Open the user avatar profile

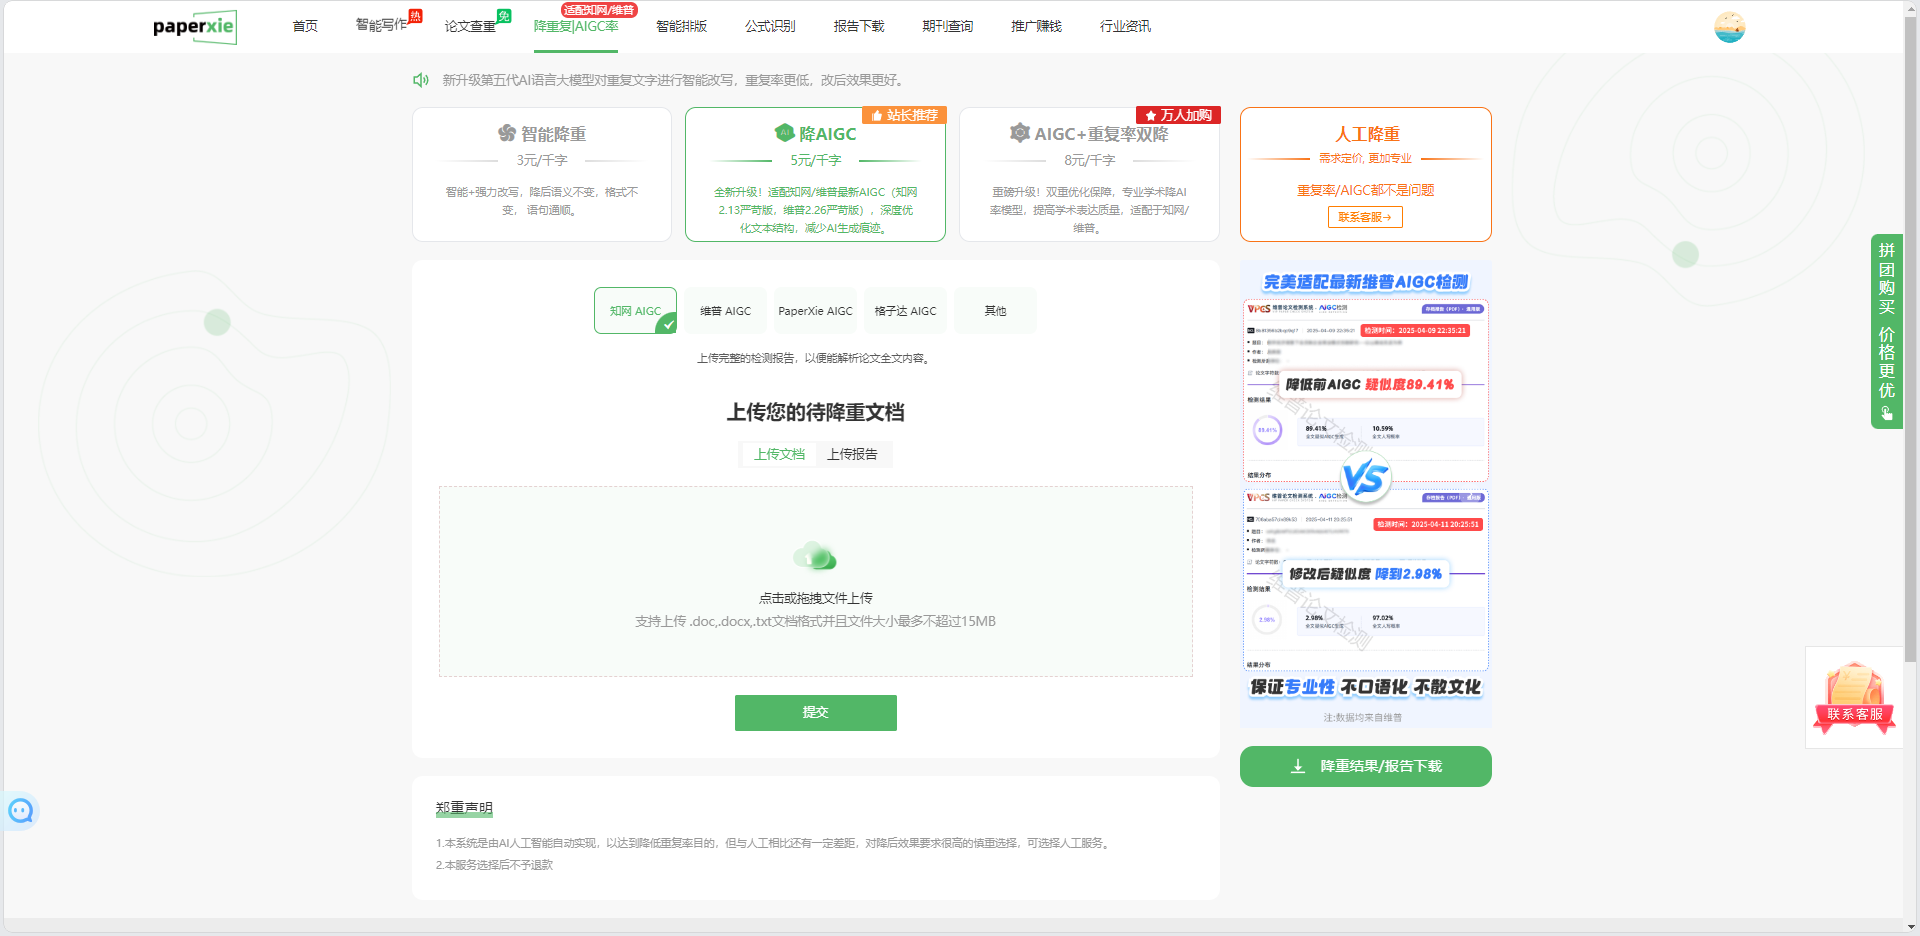[x=1729, y=27]
